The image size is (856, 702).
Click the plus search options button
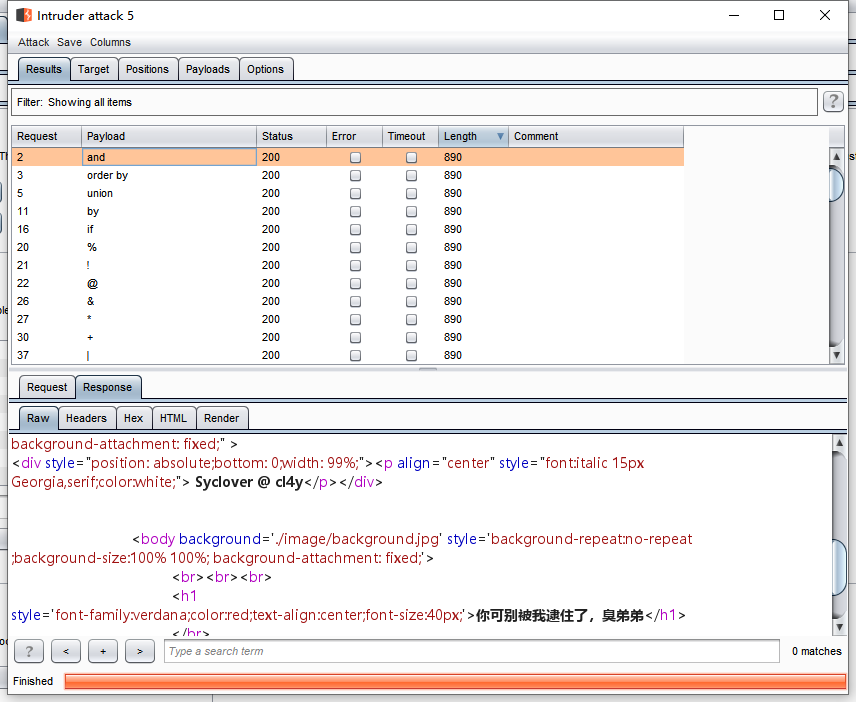pyautogui.click(x=103, y=651)
